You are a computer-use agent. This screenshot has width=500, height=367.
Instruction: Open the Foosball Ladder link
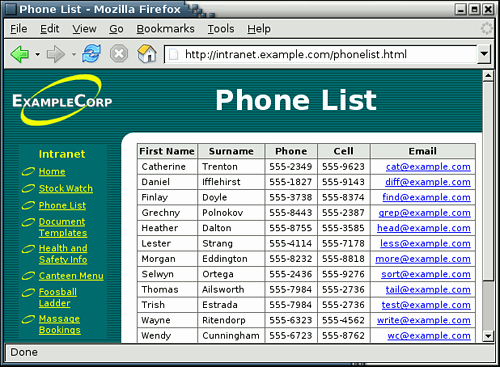[x=58, y=297]
